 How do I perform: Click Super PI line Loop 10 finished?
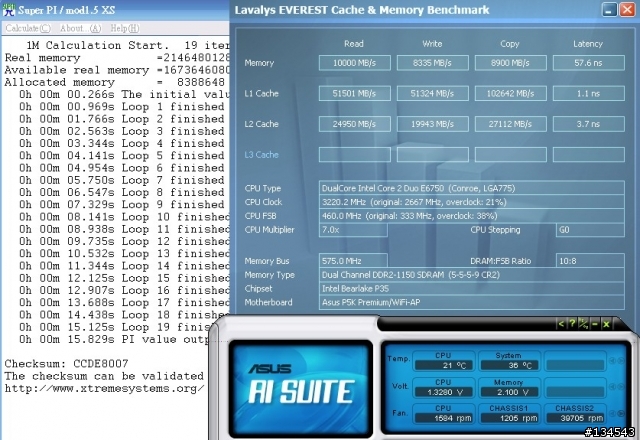124,217
